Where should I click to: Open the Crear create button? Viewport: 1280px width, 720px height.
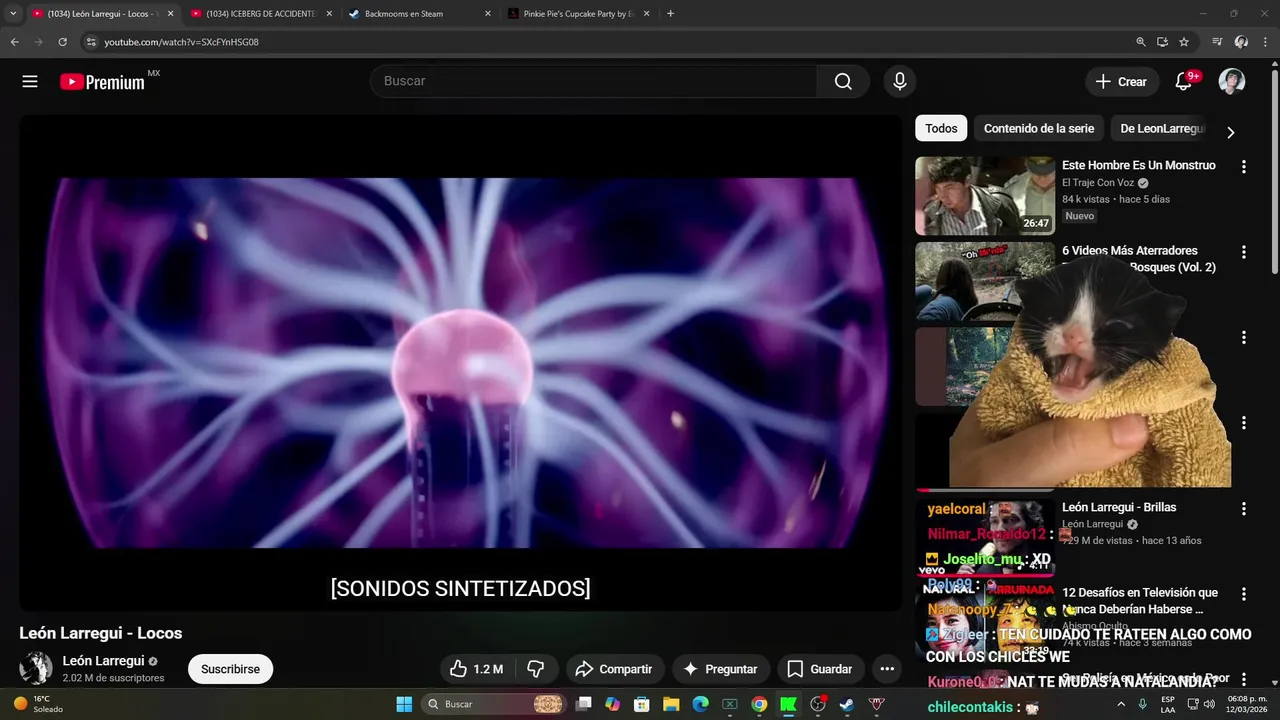tap(1122, 82)
